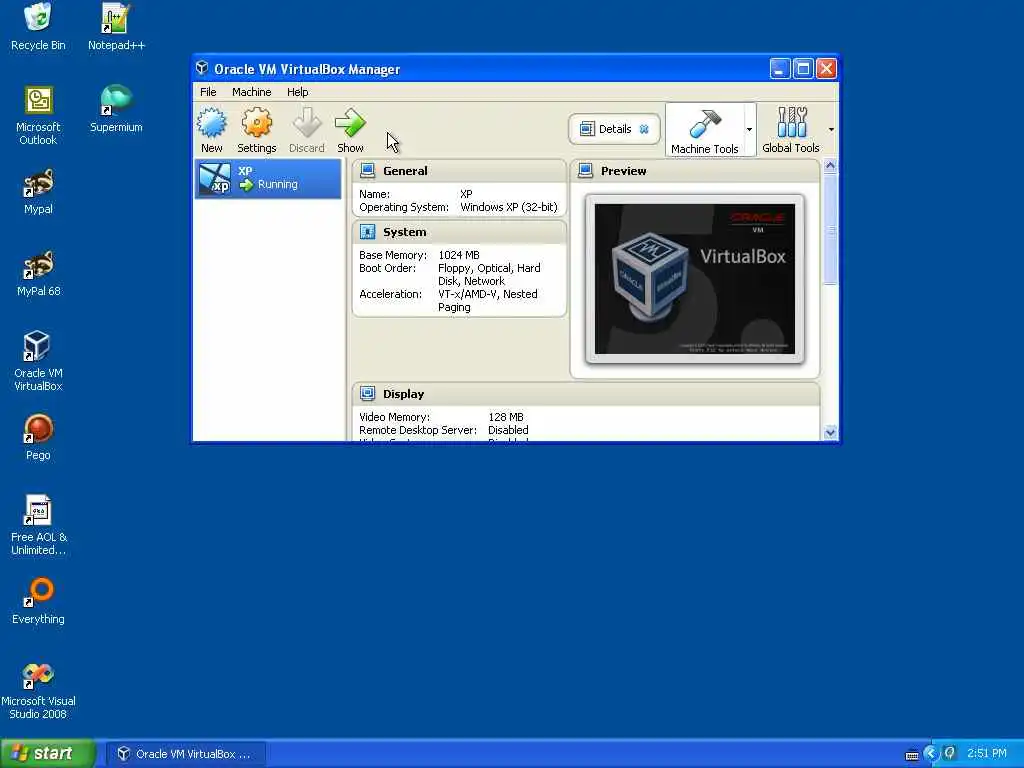Open the File menu
This screenshot has width=1024, height=768.
pyautogui.click(x=208, y=92)
